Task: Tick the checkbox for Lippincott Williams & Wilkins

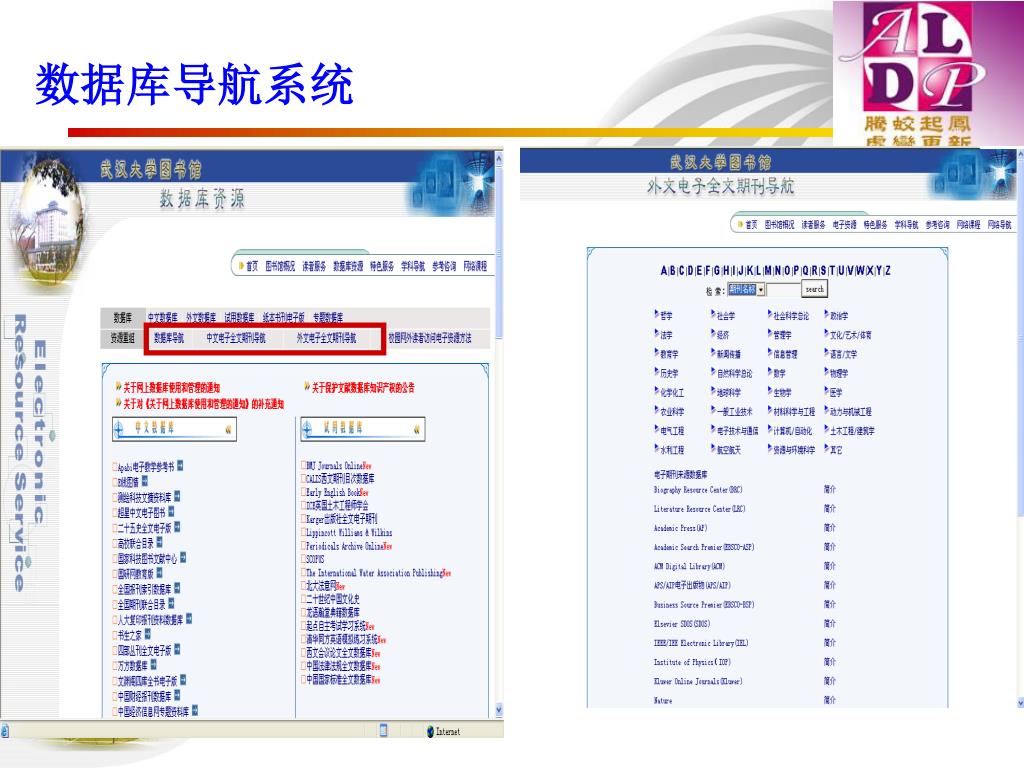Action: tap(304, 532)
